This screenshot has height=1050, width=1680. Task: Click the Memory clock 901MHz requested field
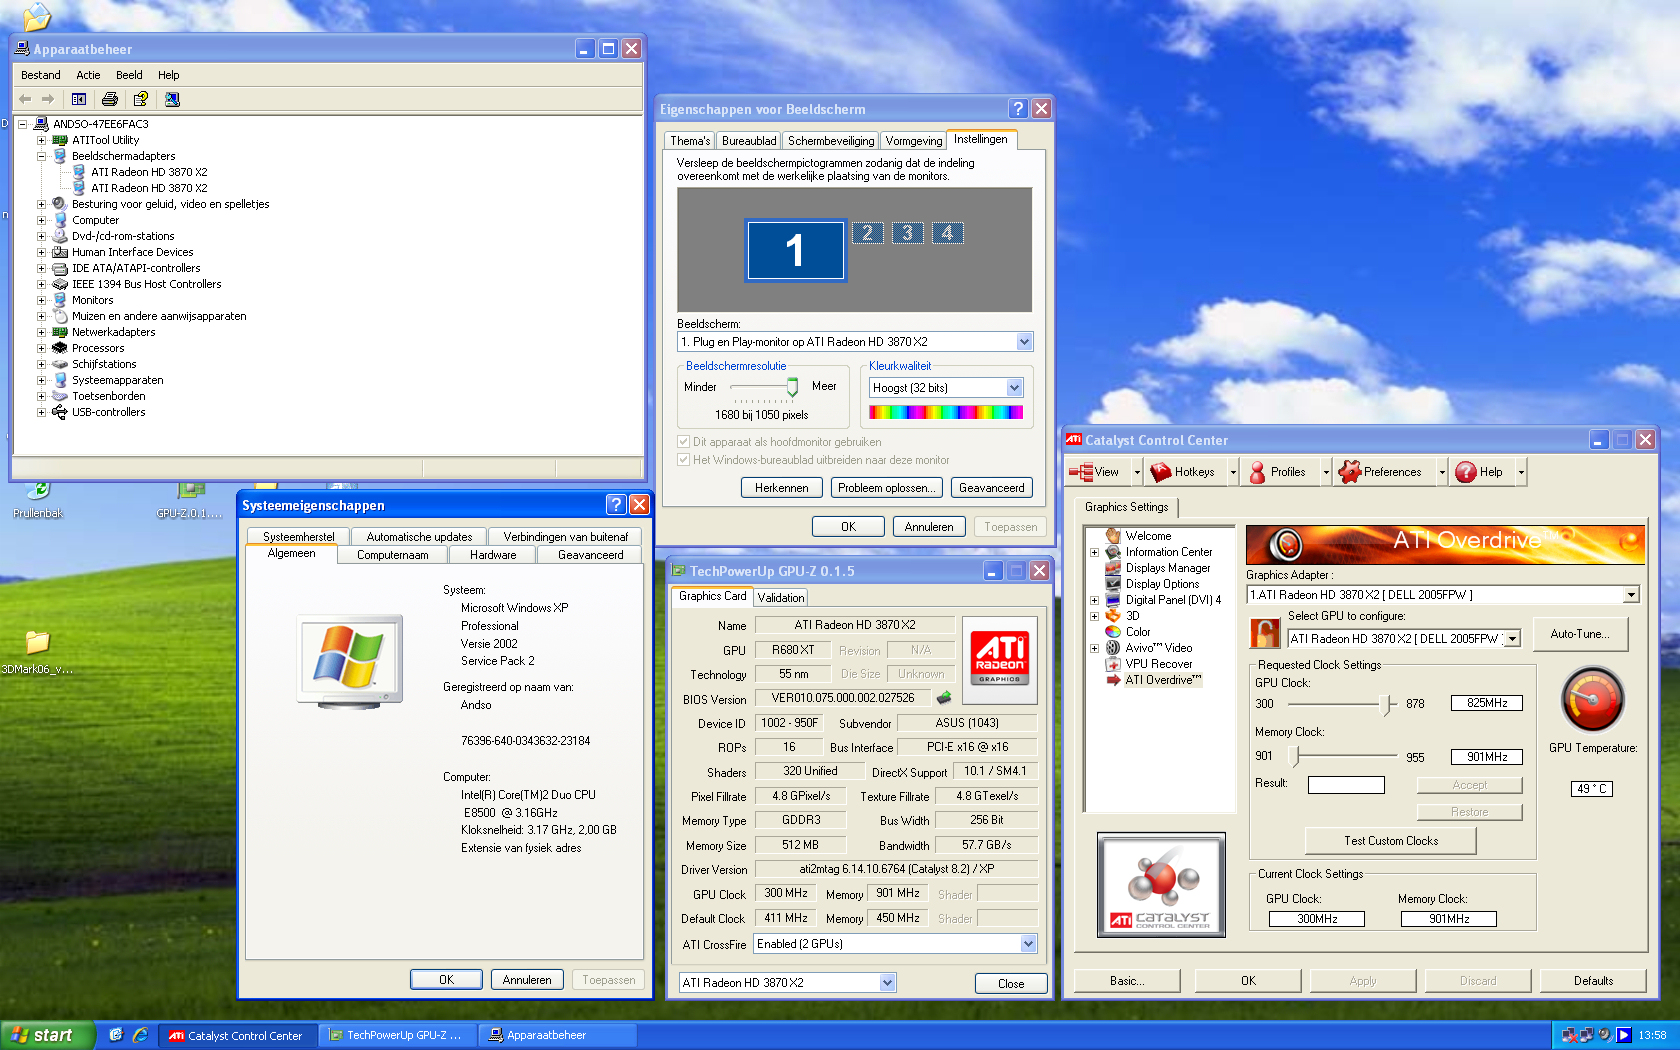(1487, 757)
